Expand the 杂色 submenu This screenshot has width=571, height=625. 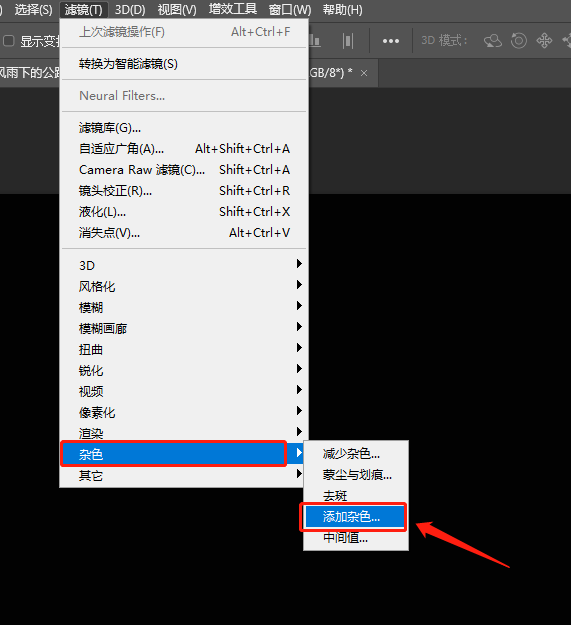184,454
